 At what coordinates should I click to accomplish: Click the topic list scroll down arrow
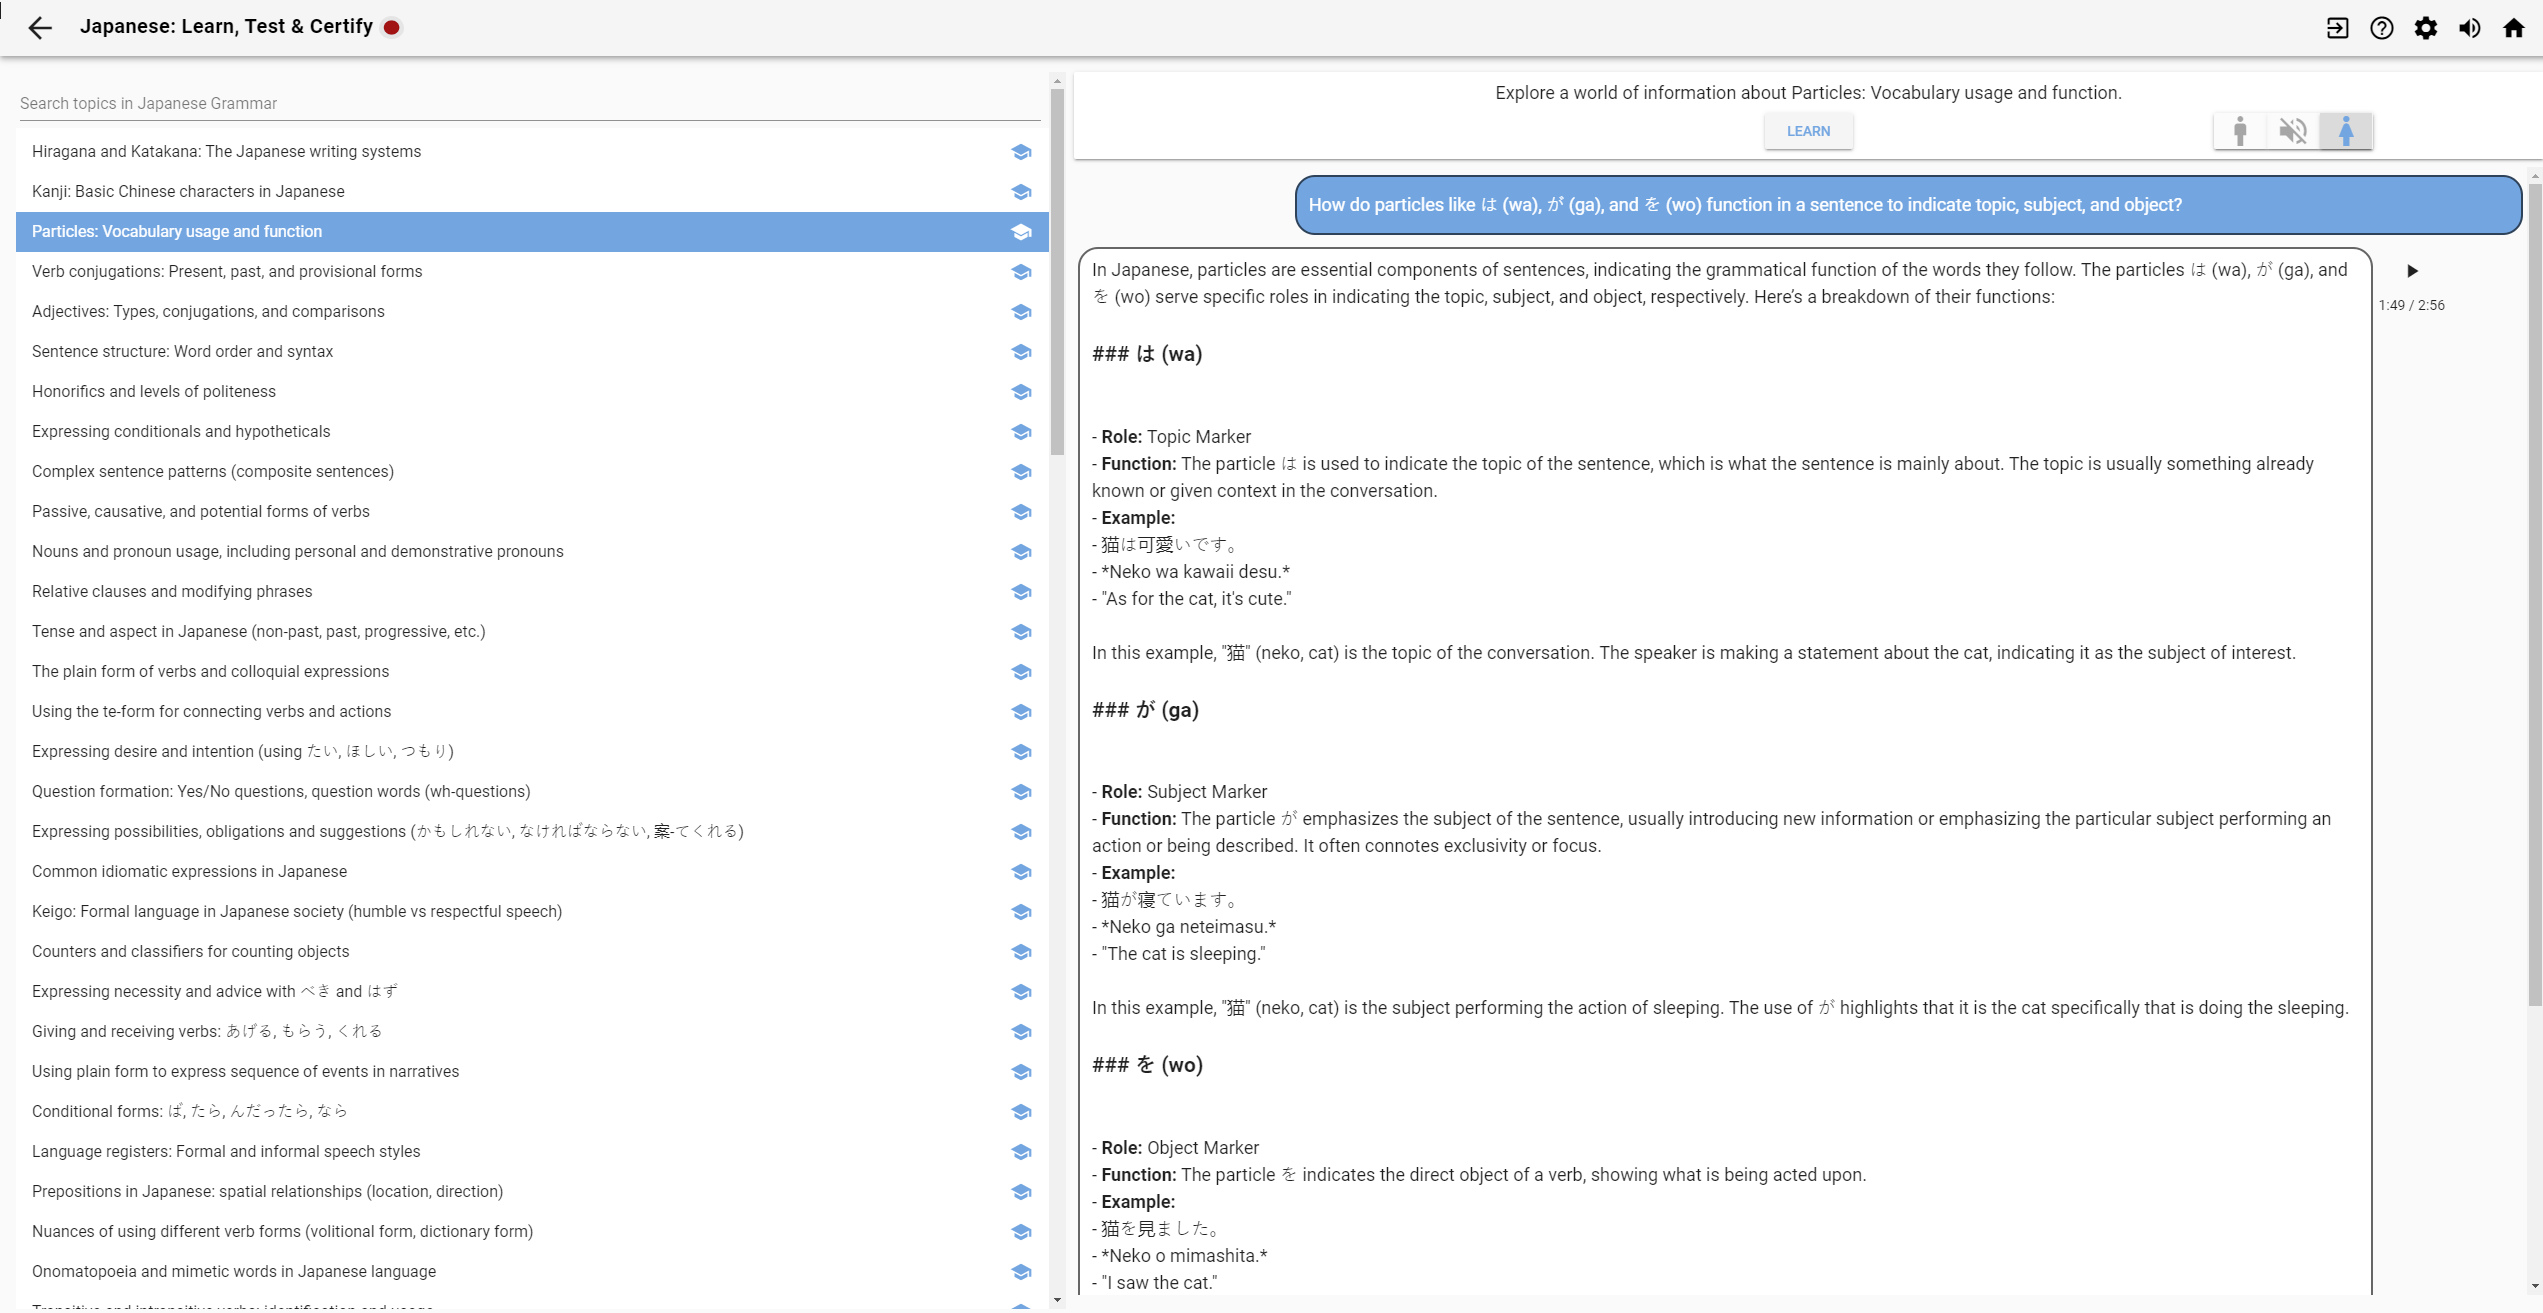pos(1057,1300)
